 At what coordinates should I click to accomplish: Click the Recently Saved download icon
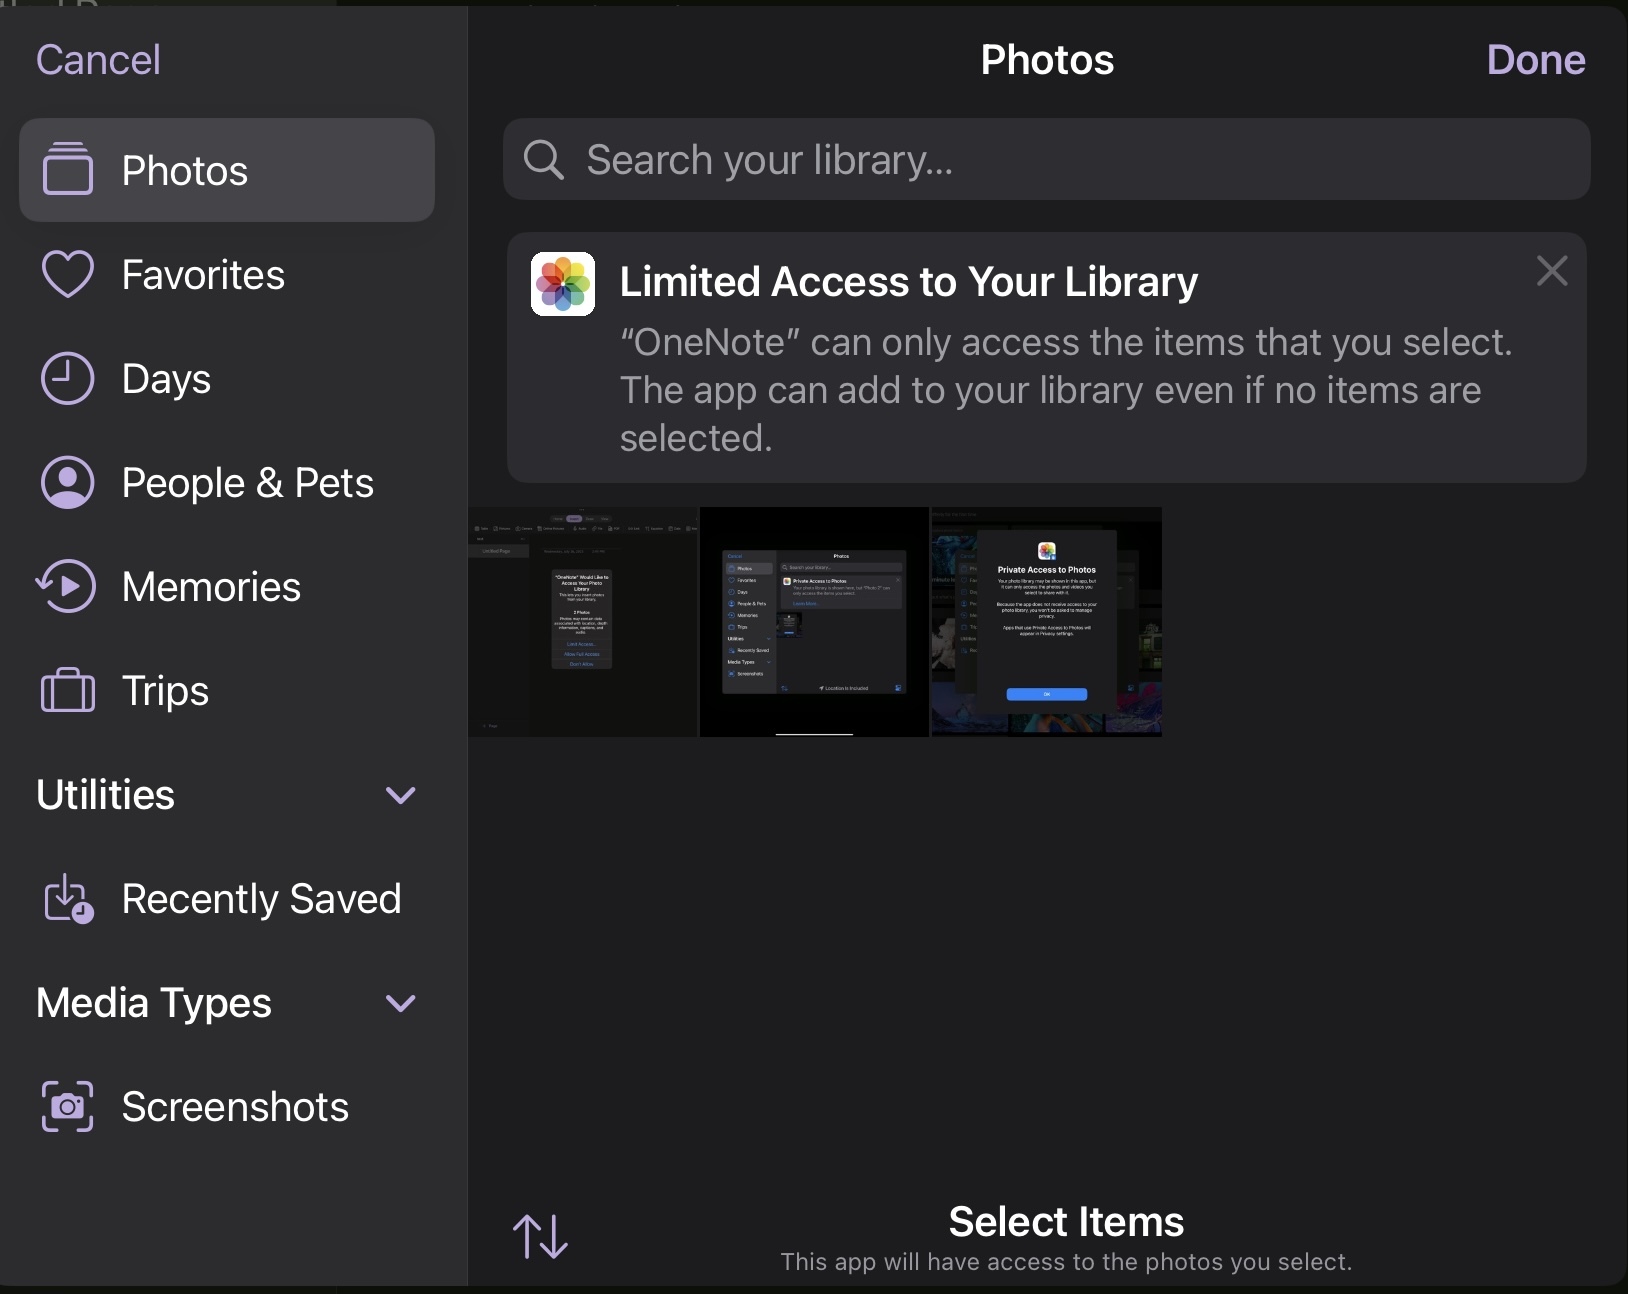point(68,898)
